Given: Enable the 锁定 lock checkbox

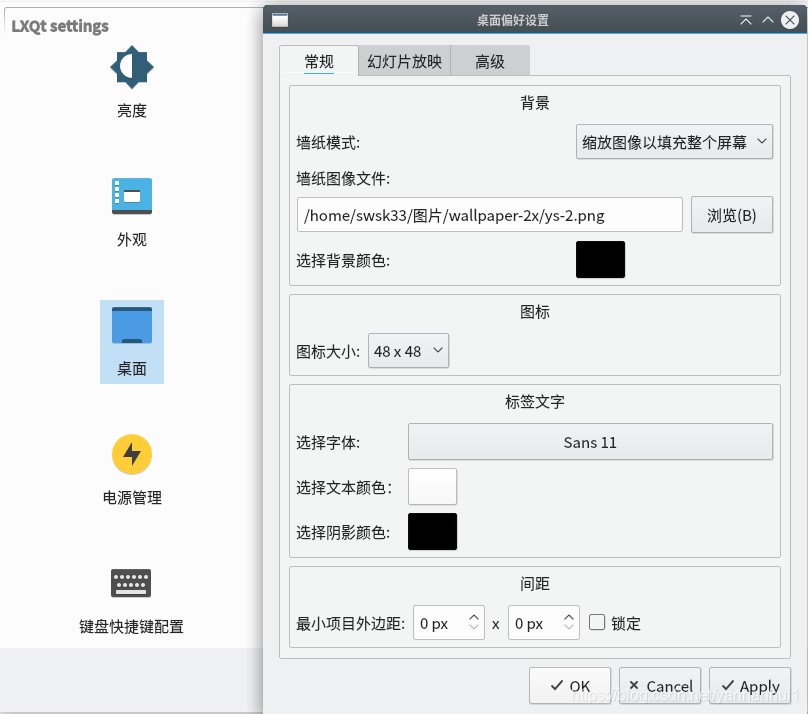Looking at the screenshot, I should pos(597,622).
